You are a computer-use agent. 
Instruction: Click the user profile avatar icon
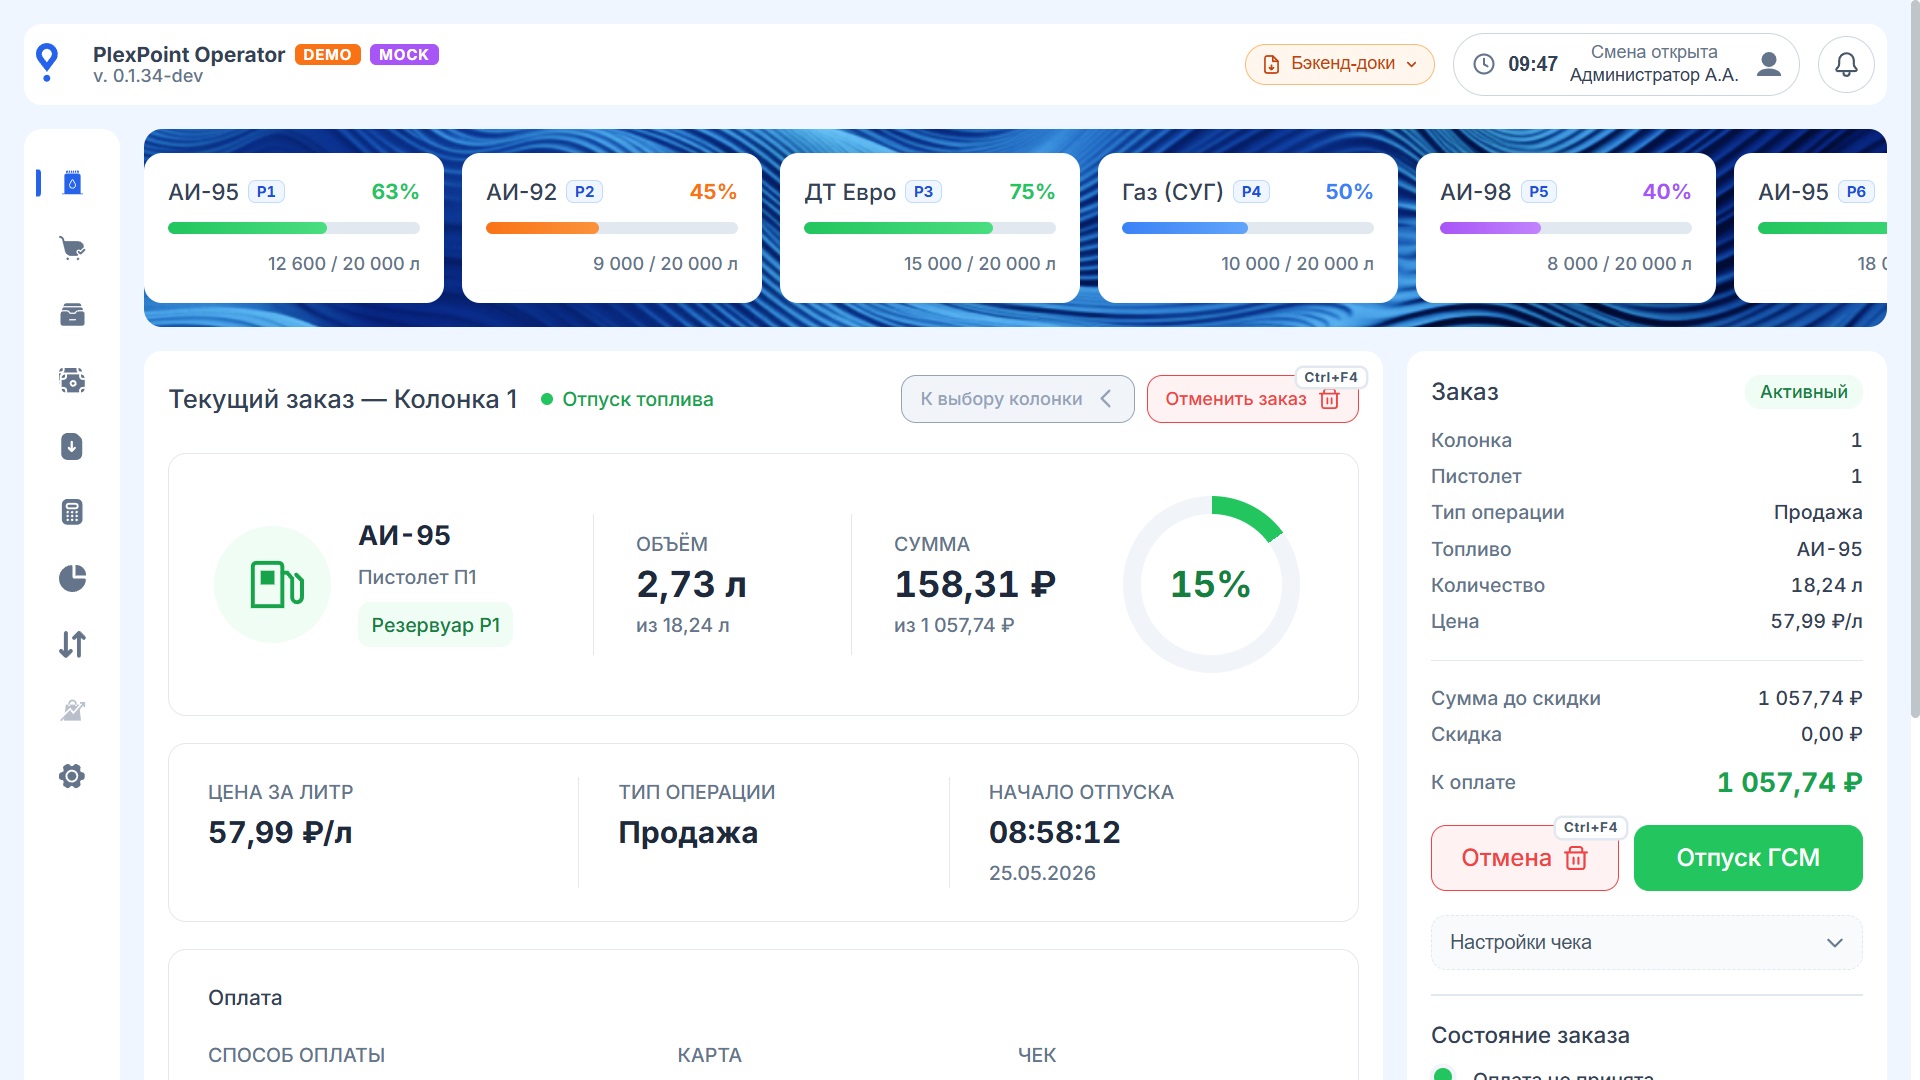(x=1769, y=64)
